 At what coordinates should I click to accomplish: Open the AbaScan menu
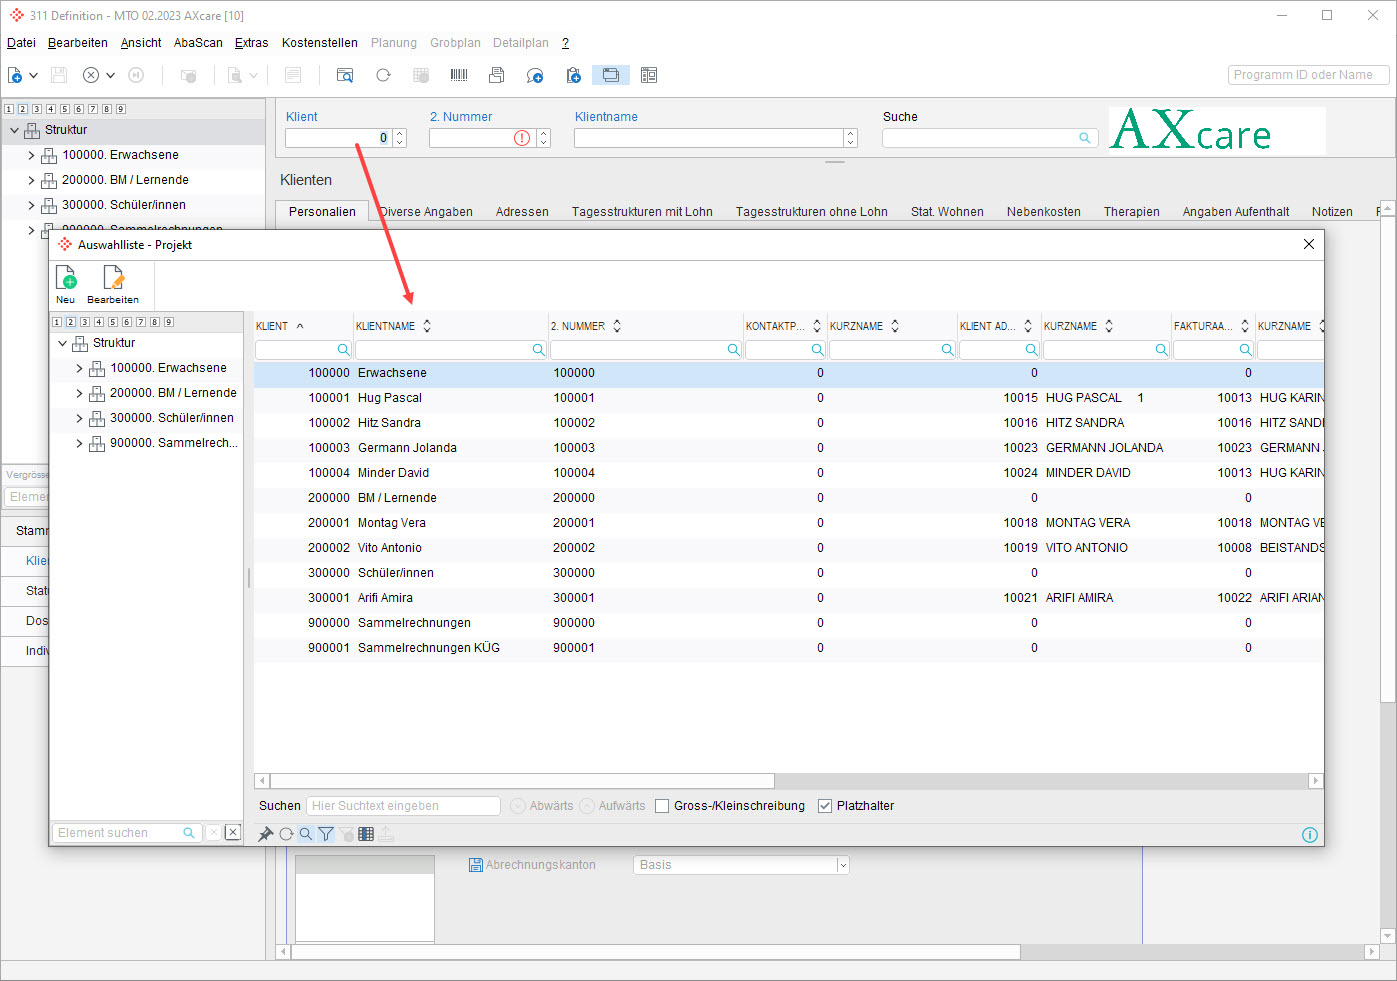(x=198, y=43)
